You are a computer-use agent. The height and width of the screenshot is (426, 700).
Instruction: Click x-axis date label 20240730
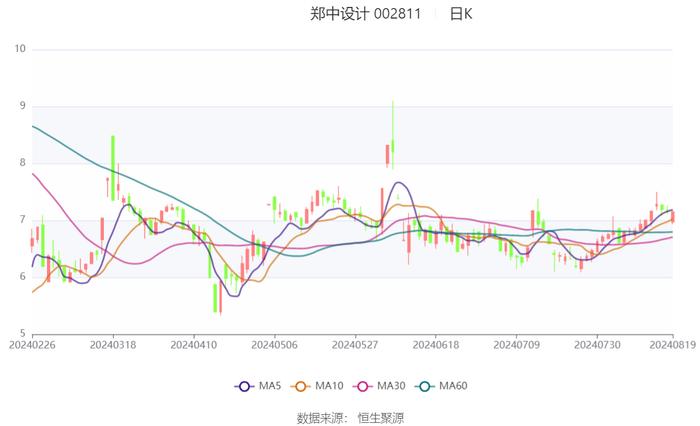coord(597,345)
